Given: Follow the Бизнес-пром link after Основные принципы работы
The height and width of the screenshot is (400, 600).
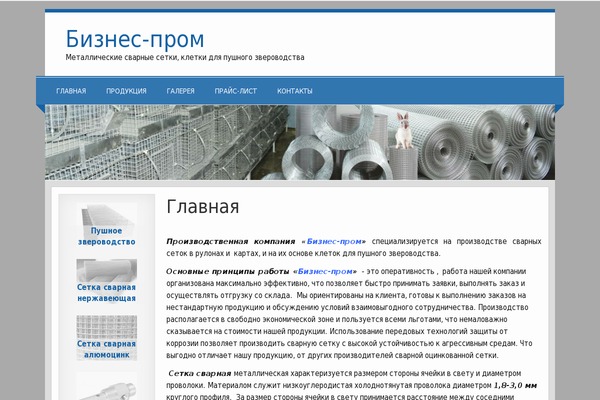Looking at the screenshot, I should [x=325, y=271].
